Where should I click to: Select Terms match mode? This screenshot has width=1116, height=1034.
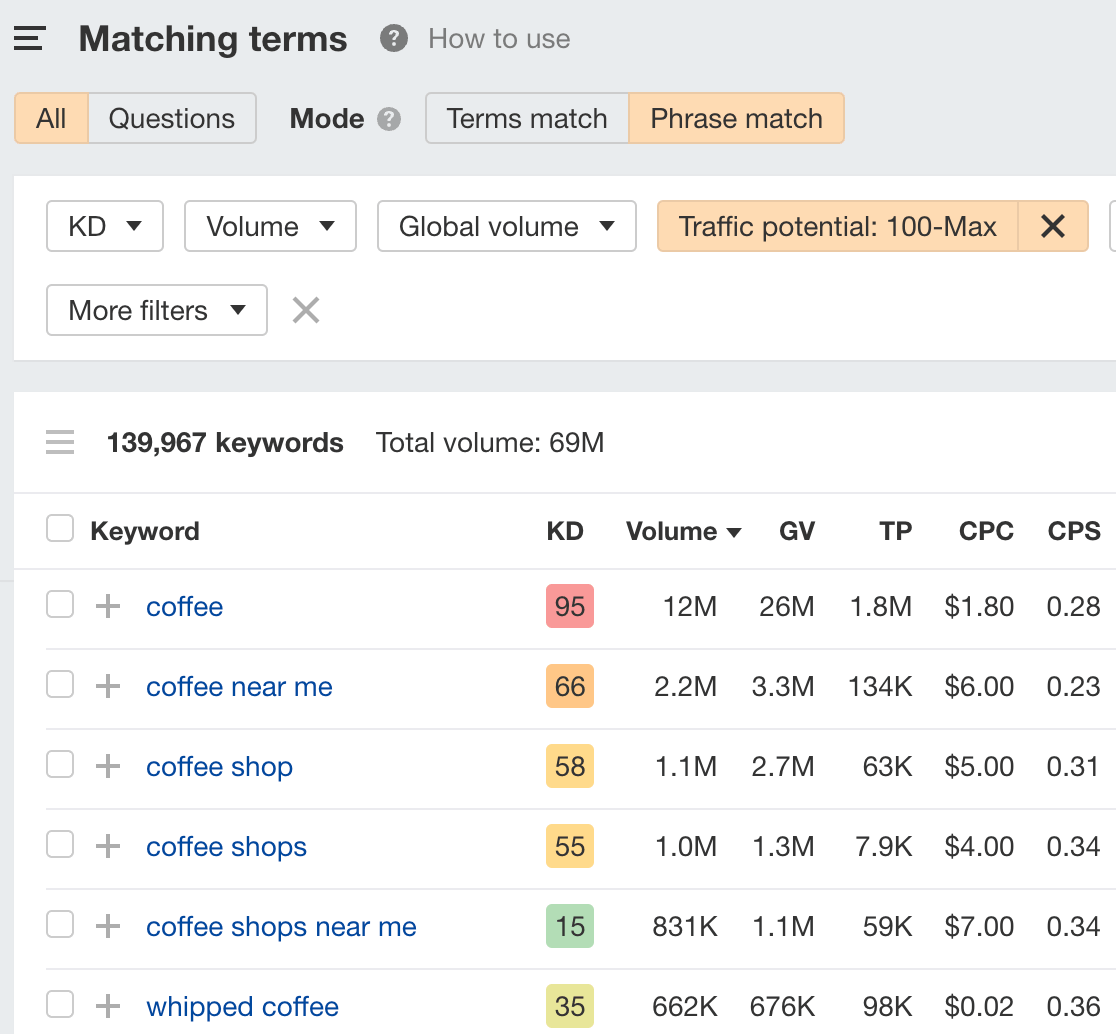(527, 118)
